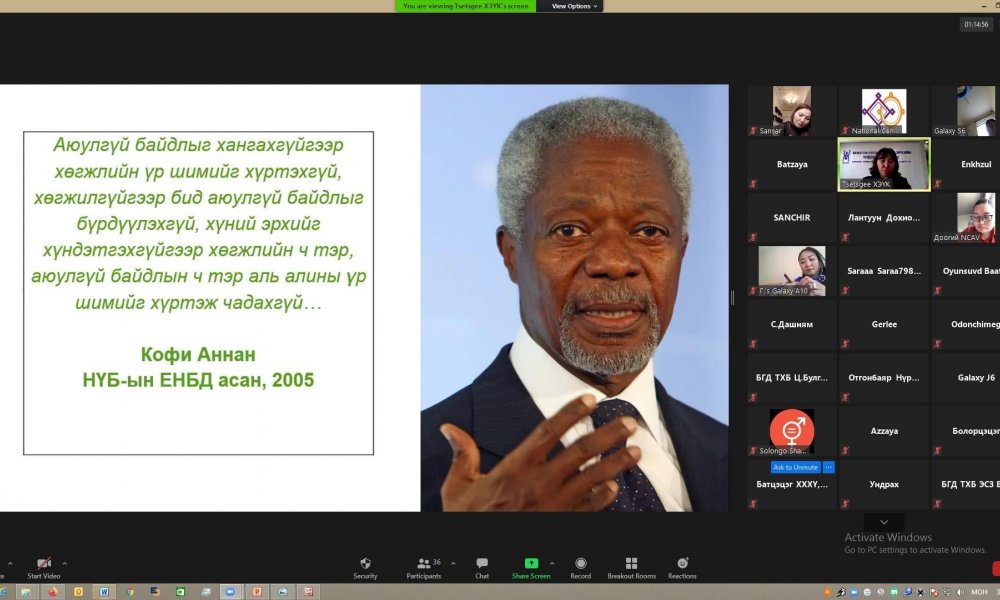
Task: Select the Galaxy S6 video tile
Action: click(966, 111)
